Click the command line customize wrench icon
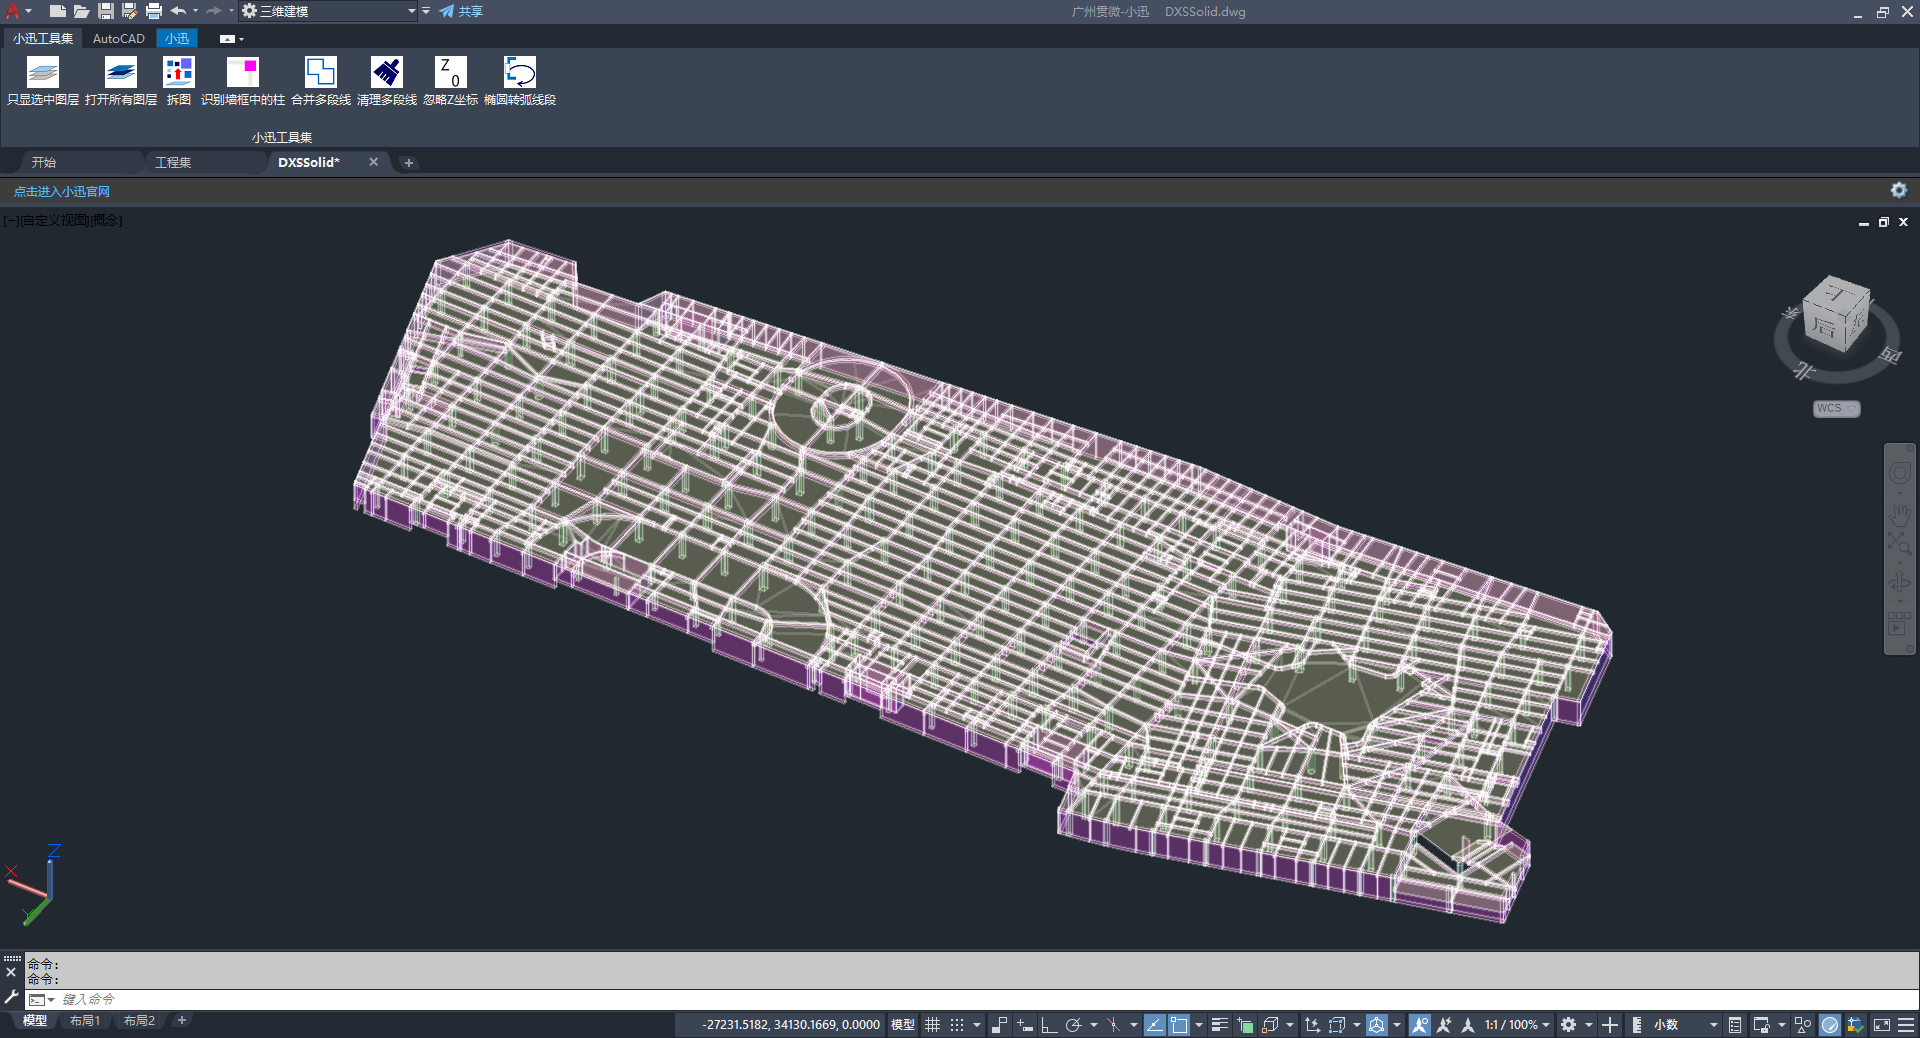 point(11,997)
